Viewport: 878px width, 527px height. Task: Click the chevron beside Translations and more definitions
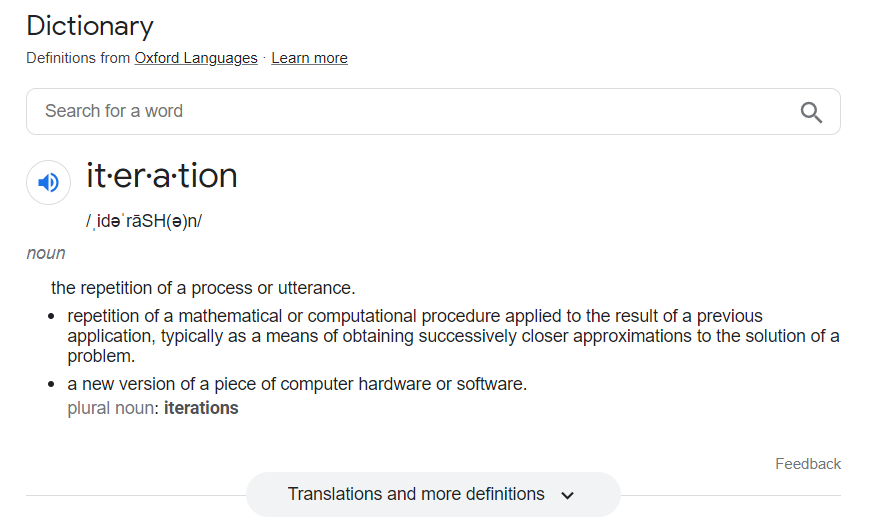pos(567,495)
